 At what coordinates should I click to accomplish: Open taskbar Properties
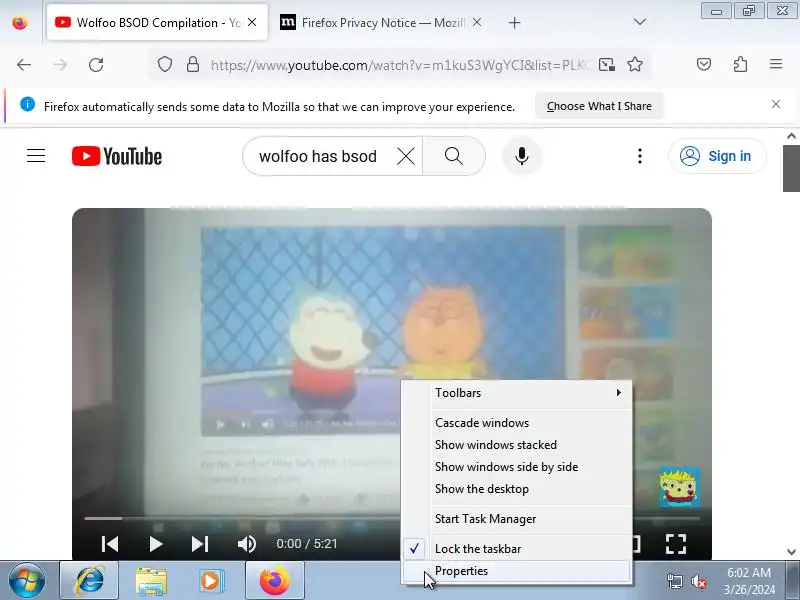[517, 571]
